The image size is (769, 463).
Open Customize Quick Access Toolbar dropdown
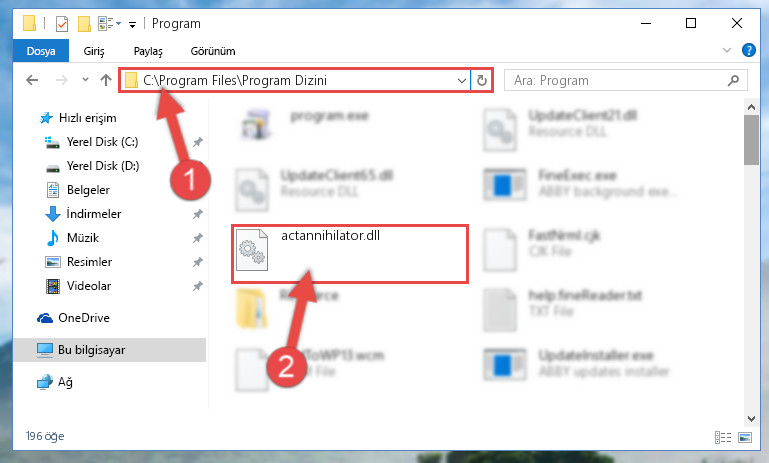point(132,24)
